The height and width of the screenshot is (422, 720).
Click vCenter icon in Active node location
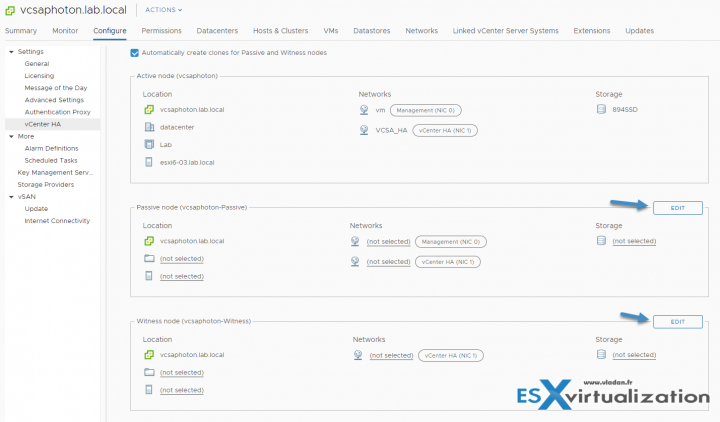(x=149, y=110)
